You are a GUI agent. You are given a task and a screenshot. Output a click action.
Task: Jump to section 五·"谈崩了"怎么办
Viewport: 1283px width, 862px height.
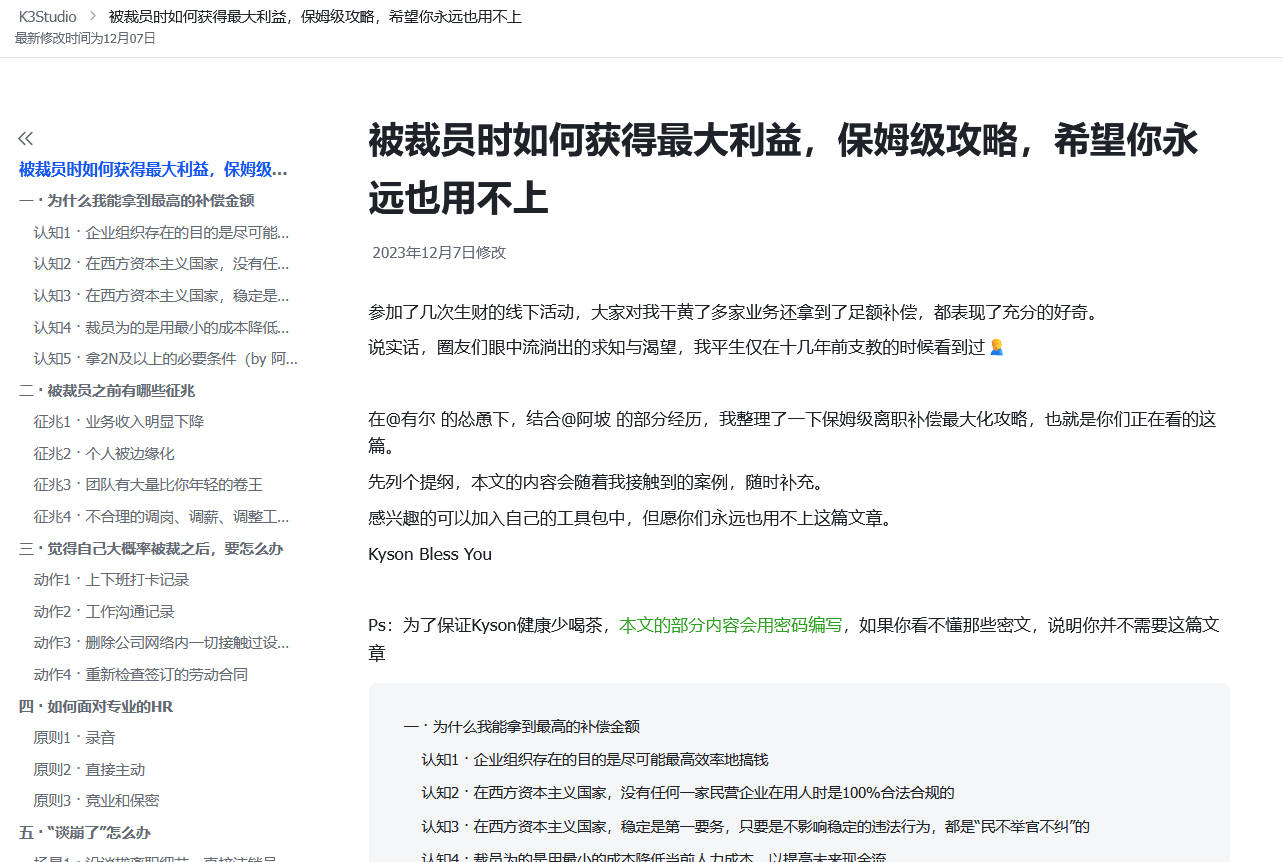coord(84,833)
